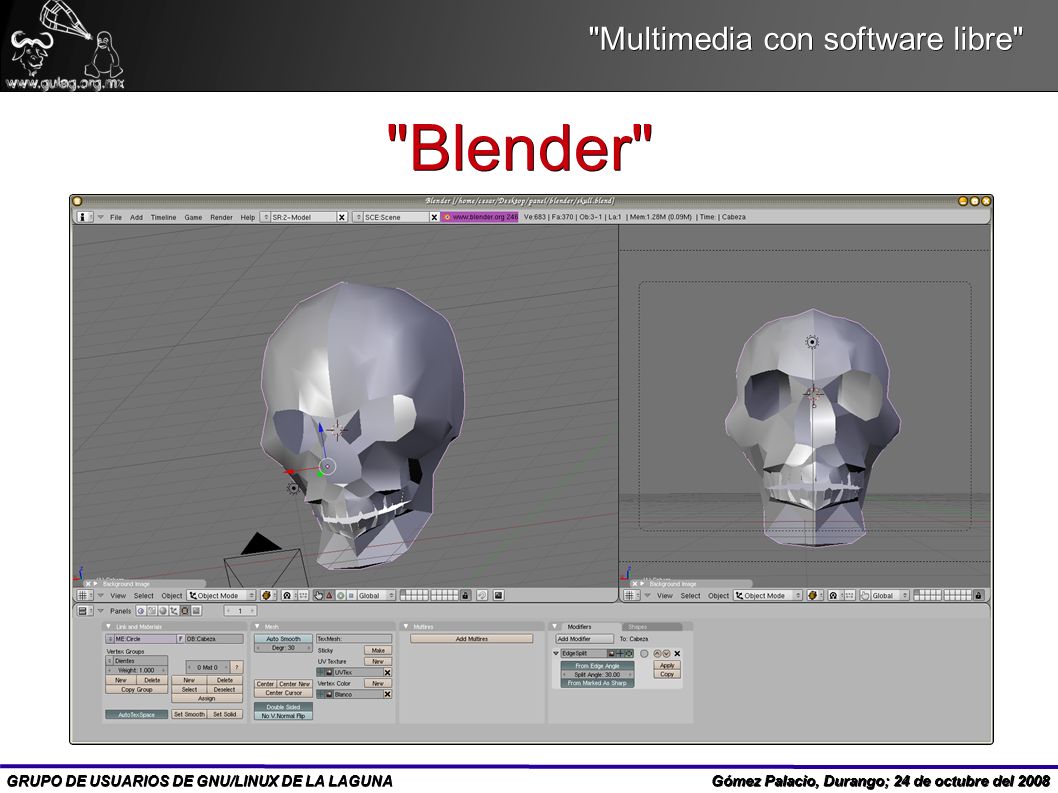Open the info window type selector icon

pyautogui.click(x=84, y=217)
